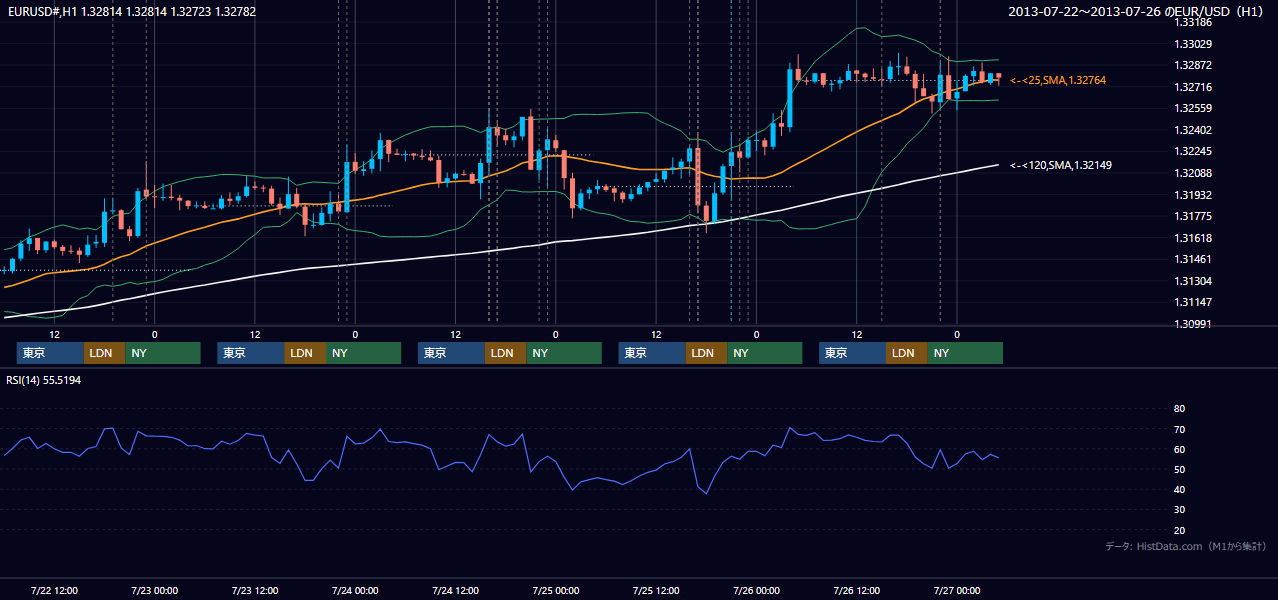
Task: Click the RSI(14) 55.5194 indicator label
Action: [44, 380]
